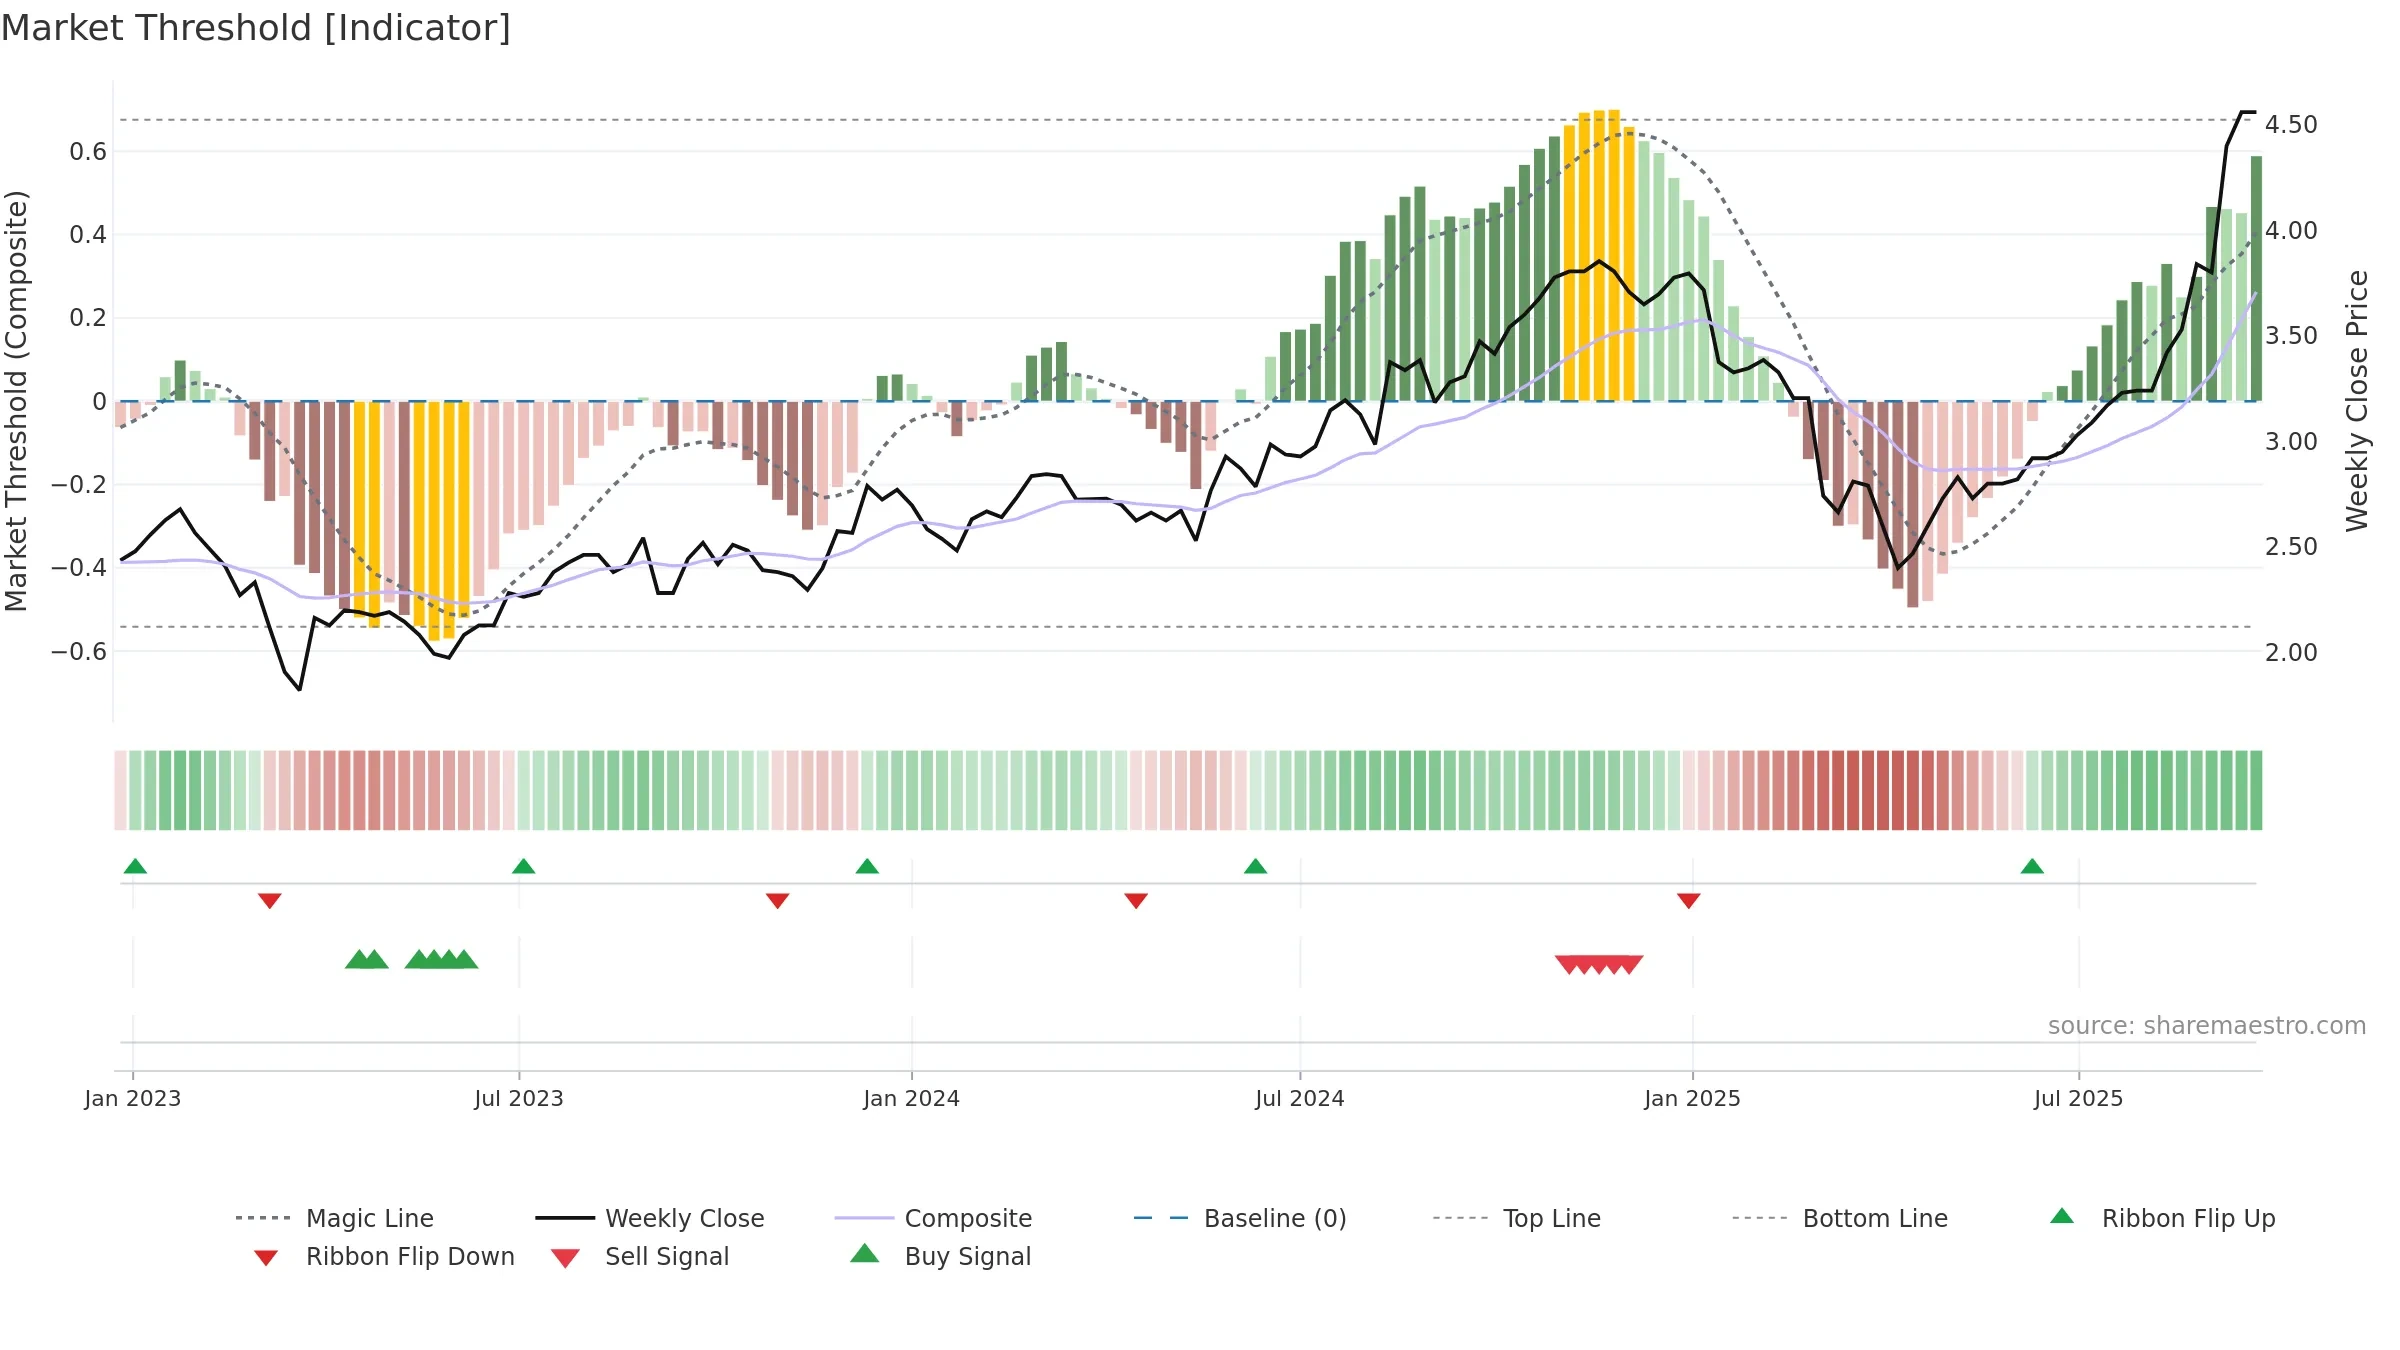2400x1350 pixels.
Task: Click the 0.4 tick on the left axis
Action: point(88,234)
